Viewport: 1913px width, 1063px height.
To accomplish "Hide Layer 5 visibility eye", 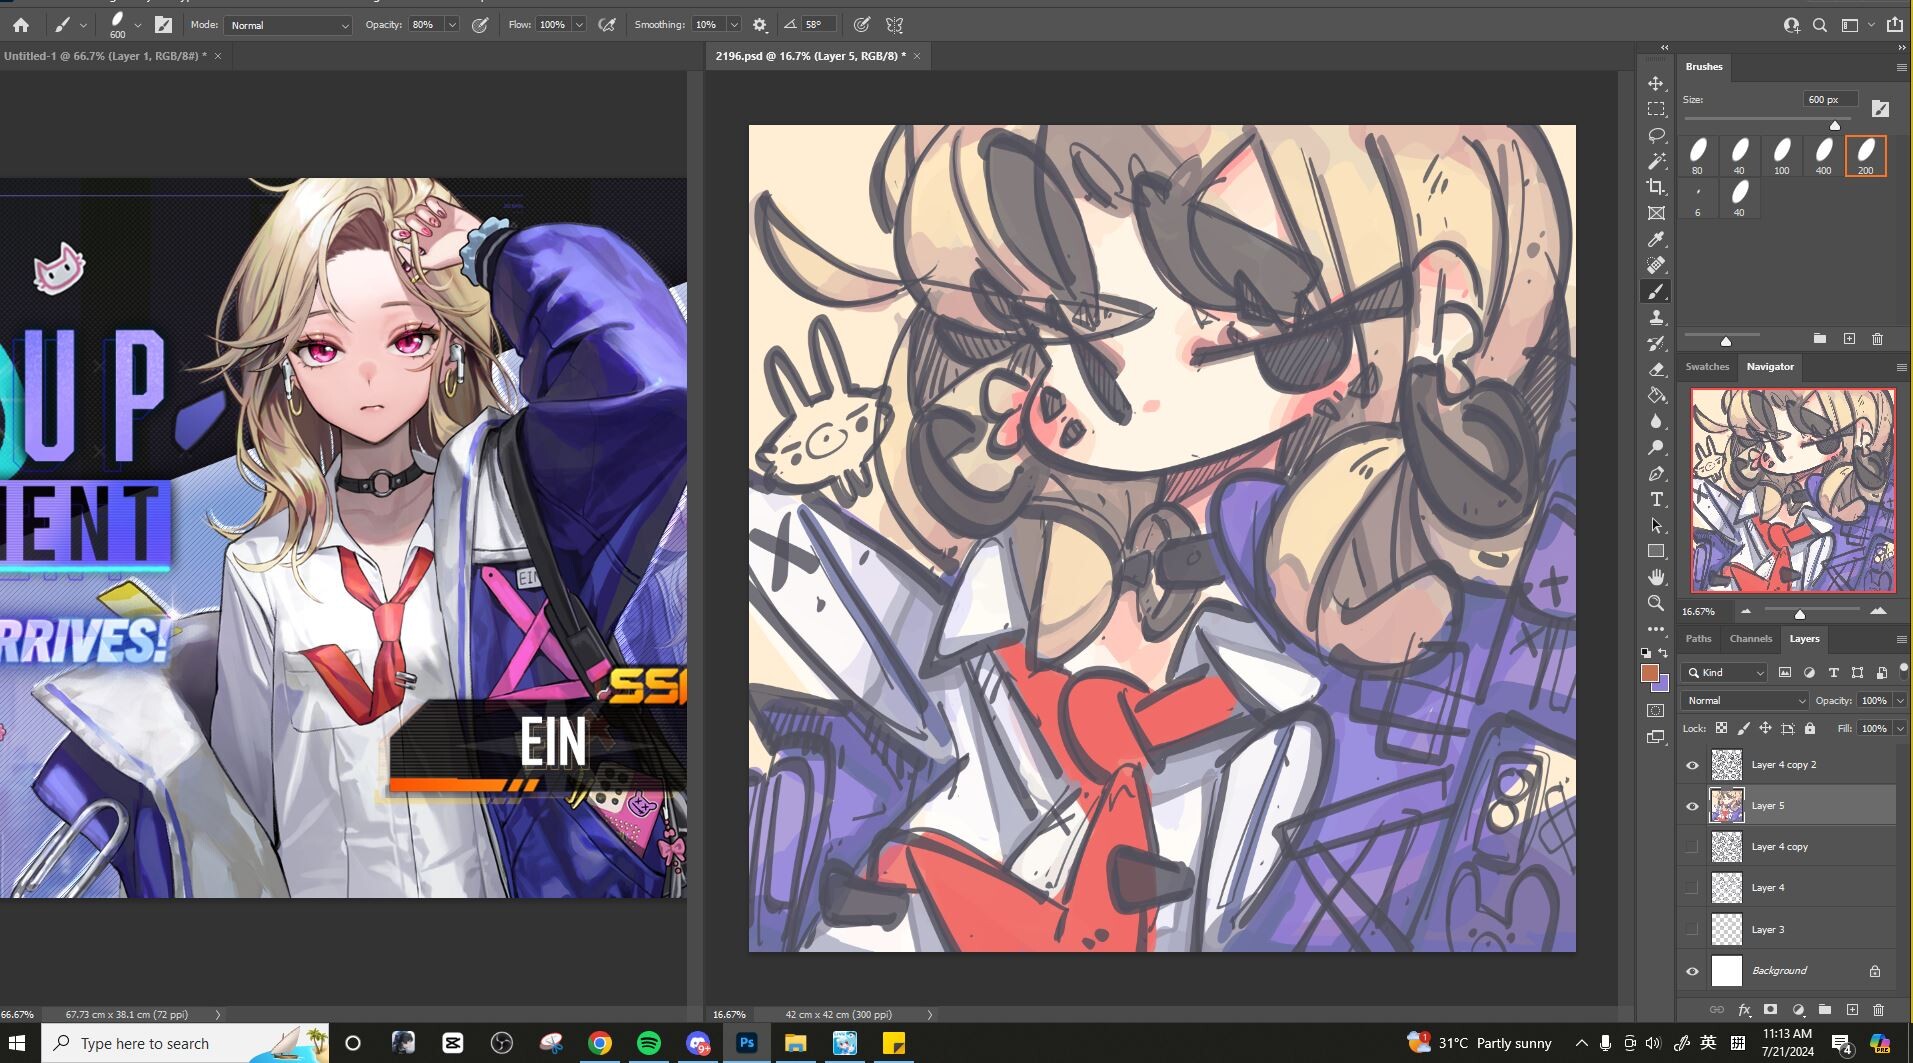I will pos(1692,806).
